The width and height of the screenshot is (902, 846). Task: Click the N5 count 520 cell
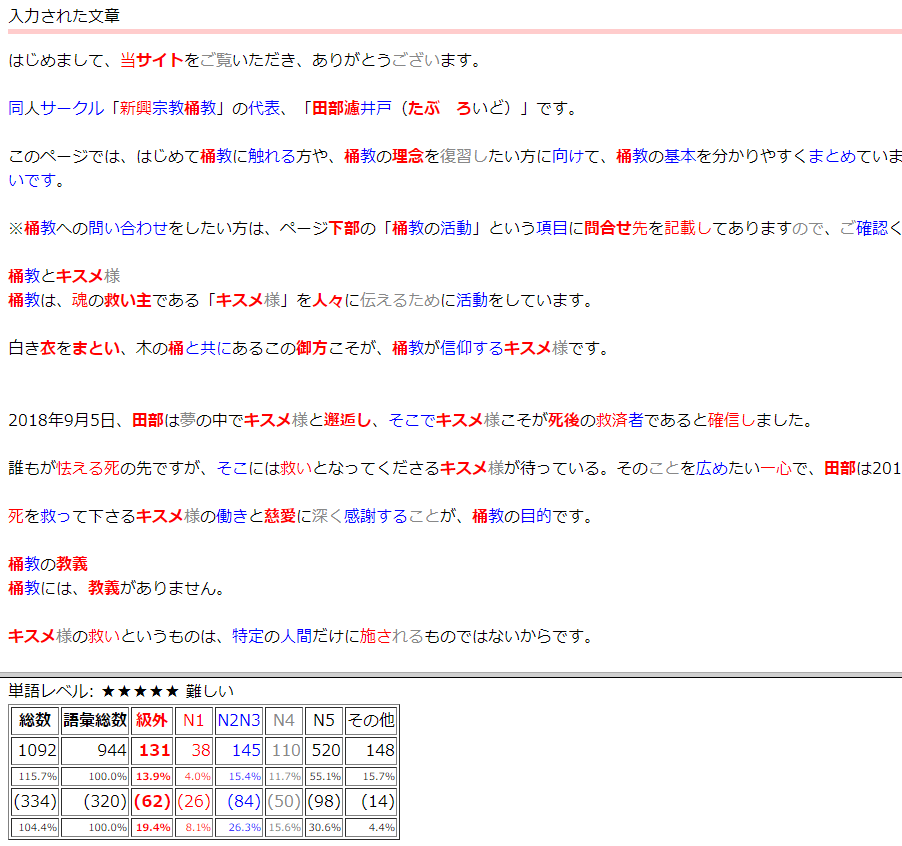(324, 751)
